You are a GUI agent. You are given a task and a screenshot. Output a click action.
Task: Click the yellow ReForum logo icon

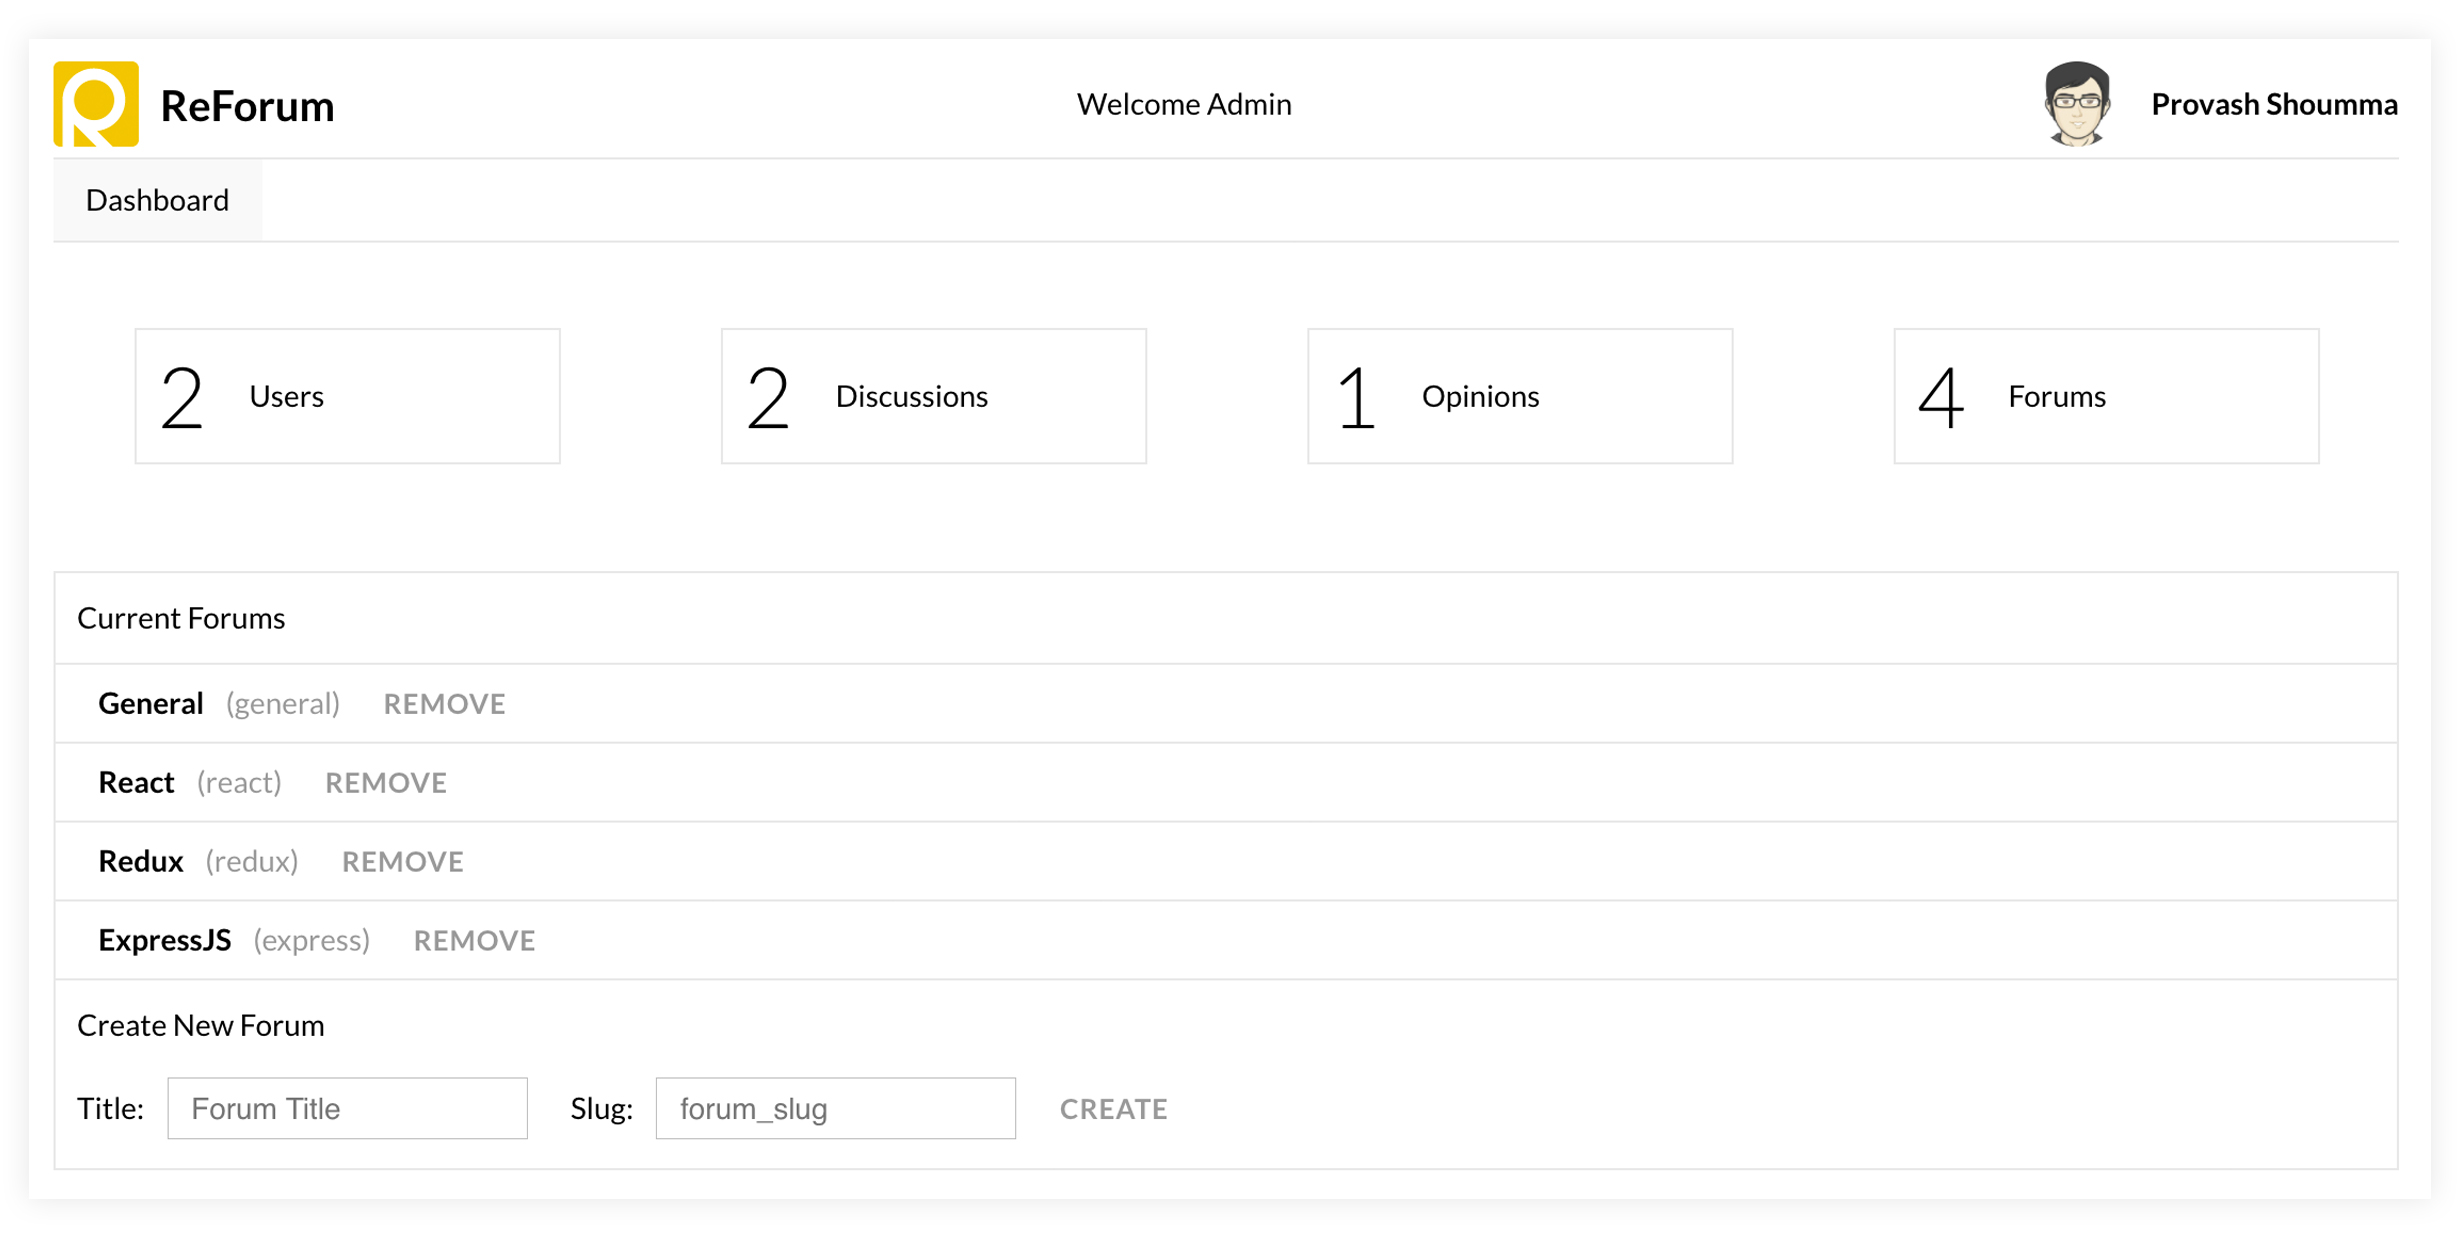[x=96, y=104]
